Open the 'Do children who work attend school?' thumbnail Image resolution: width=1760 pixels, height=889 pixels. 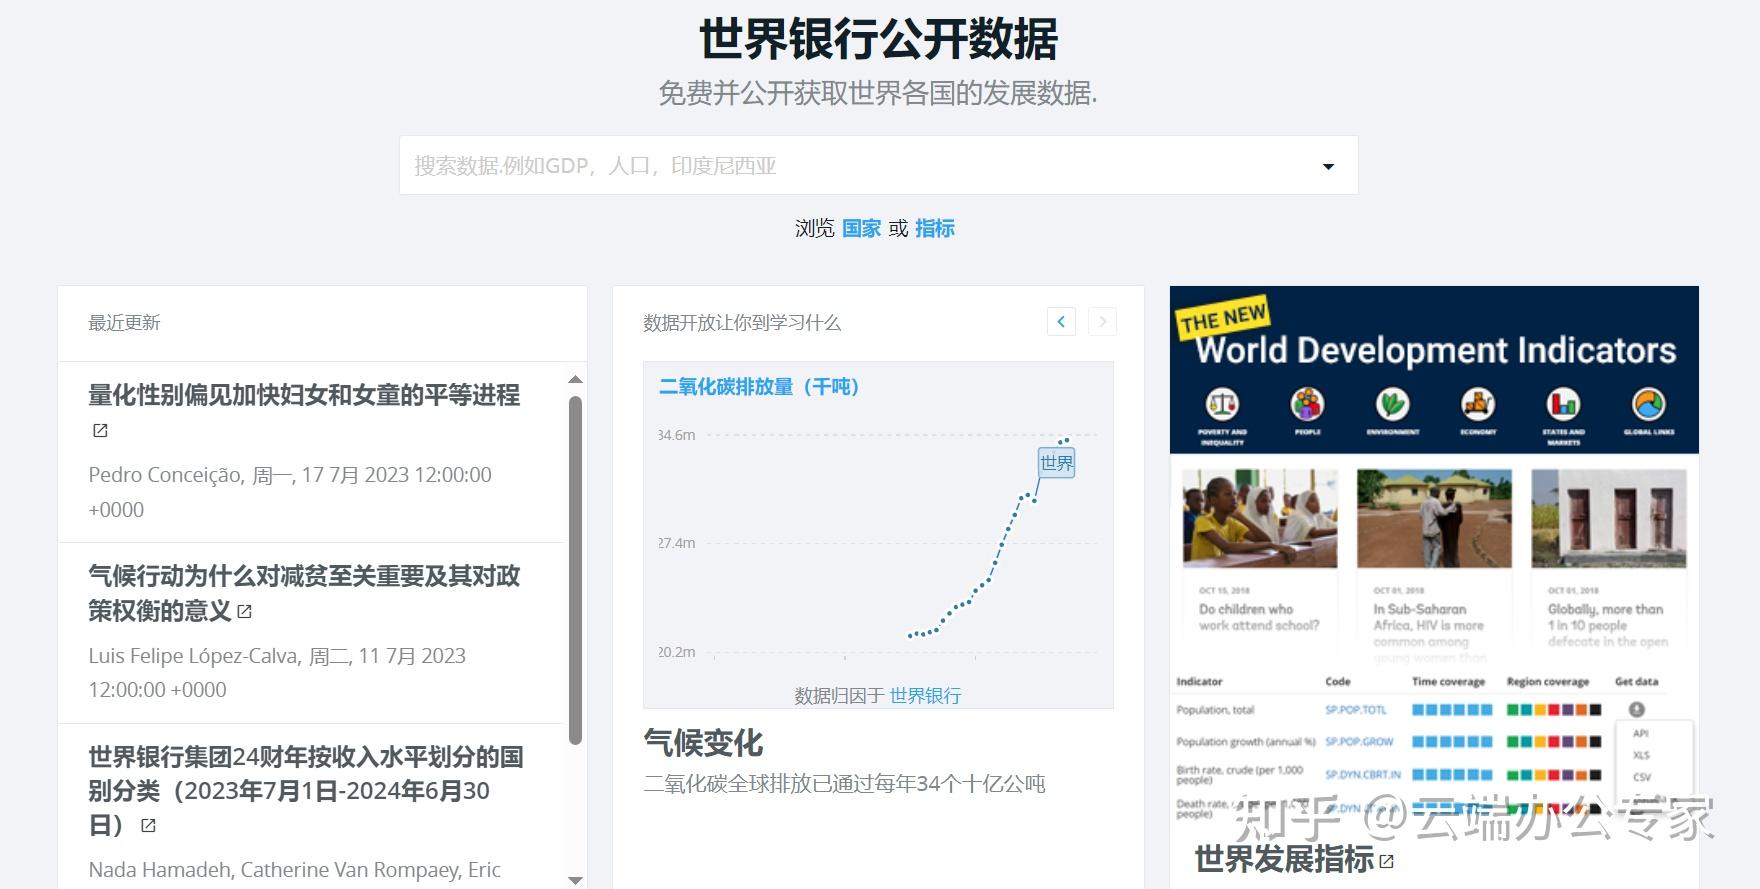coord(1260,519)
